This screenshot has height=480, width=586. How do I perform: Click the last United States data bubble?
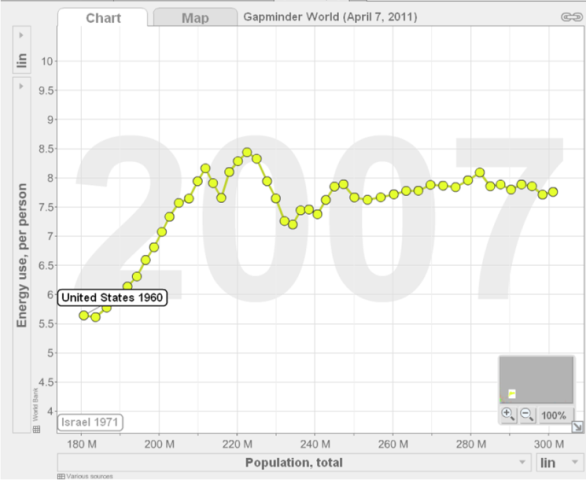[x=553, y=192]
